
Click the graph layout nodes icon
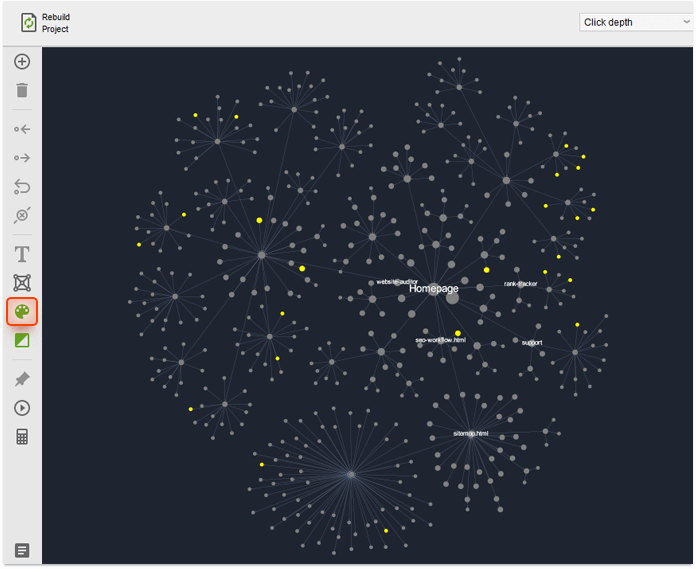pos(22,283)
